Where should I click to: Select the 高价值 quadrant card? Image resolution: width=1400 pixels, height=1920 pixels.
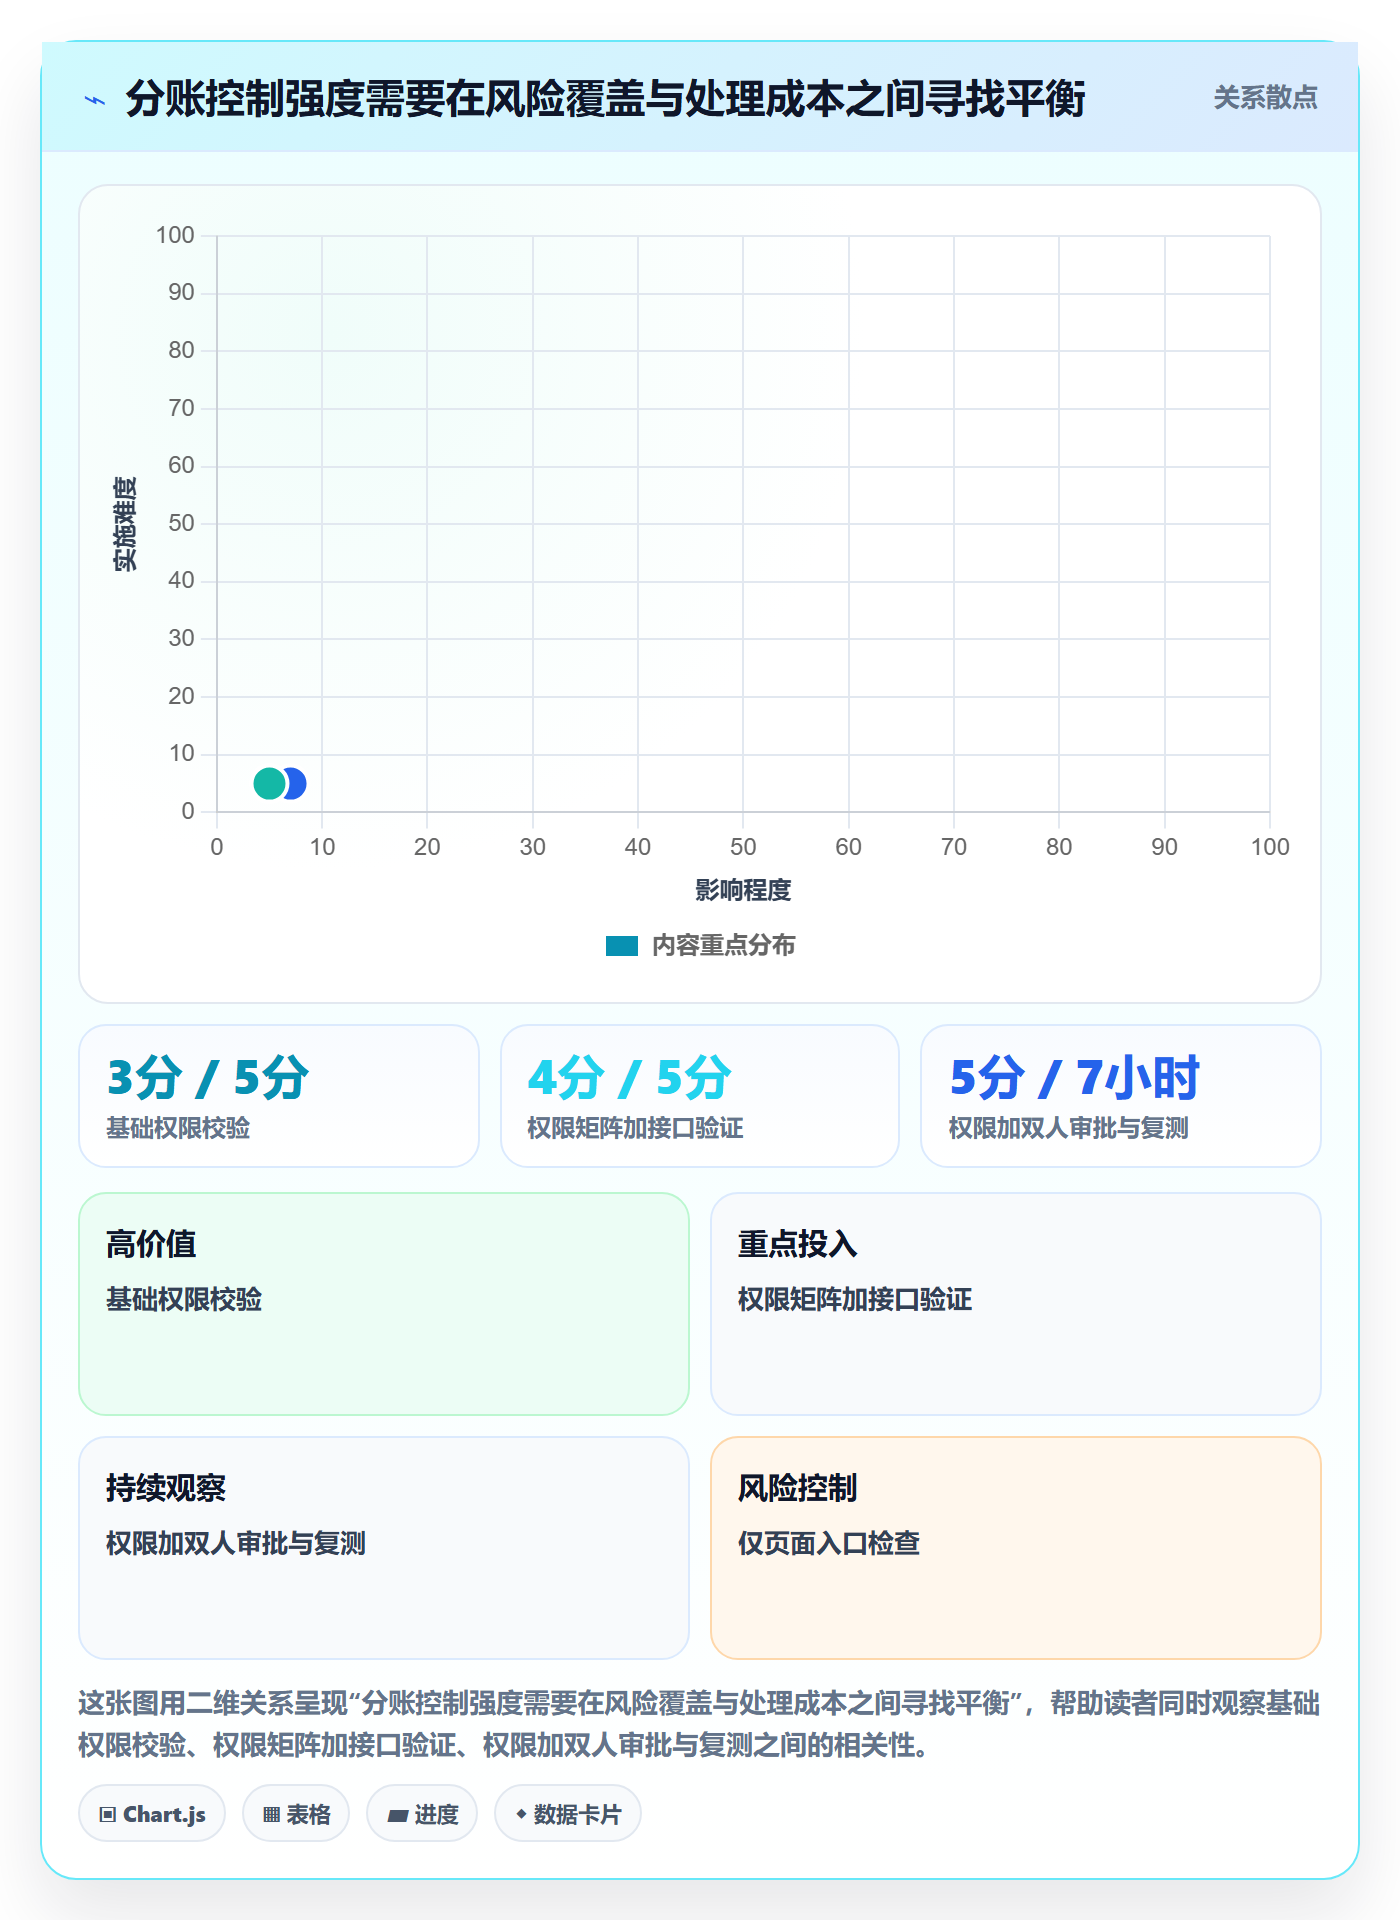pyautogui.click(x=384, y=1304)
